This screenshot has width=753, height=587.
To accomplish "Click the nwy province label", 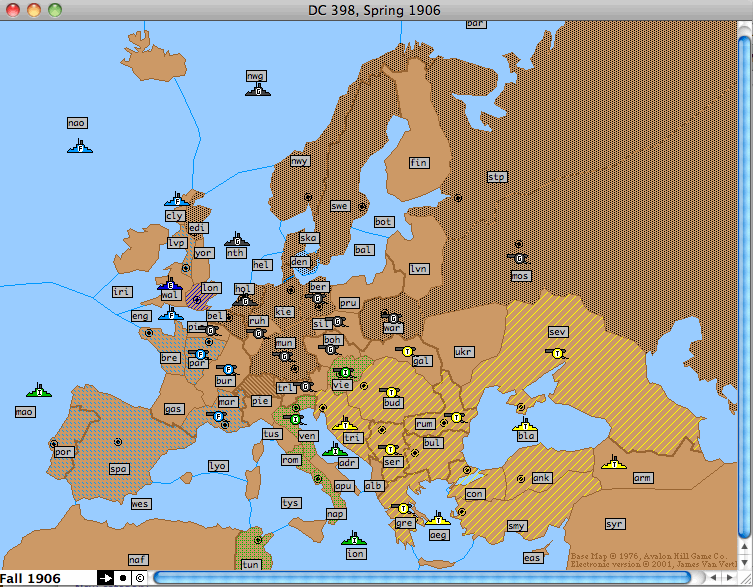I will pos(300,161).
